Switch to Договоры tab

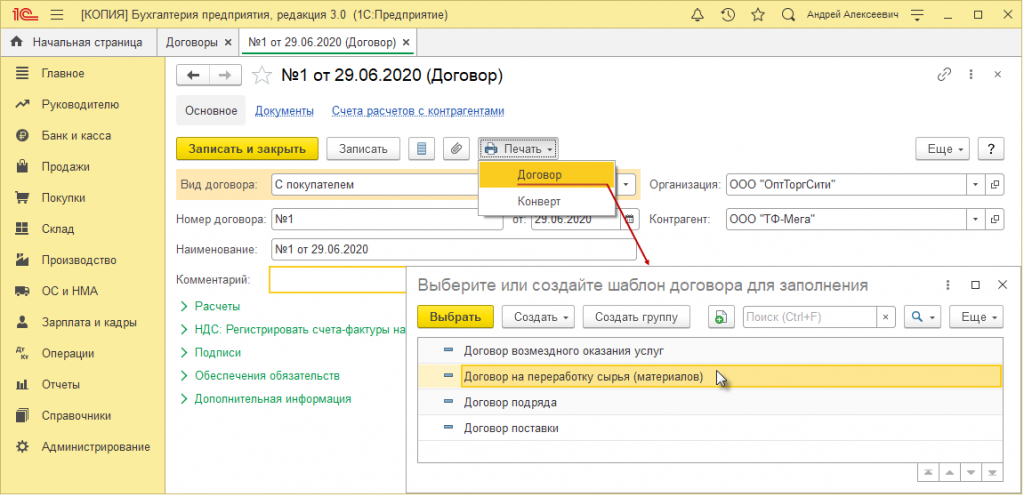click(191, 42)
